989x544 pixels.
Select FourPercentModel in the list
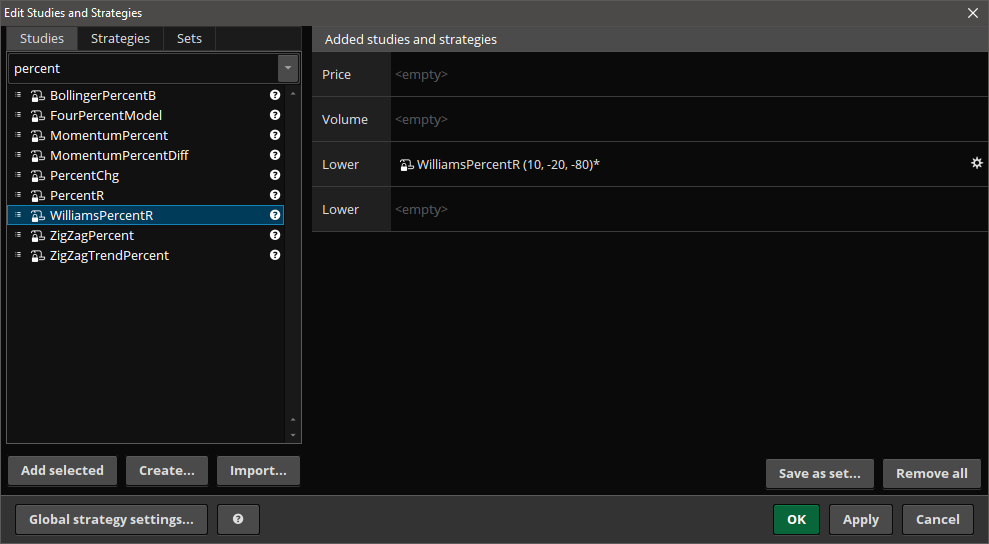click(x=145, y=115)
